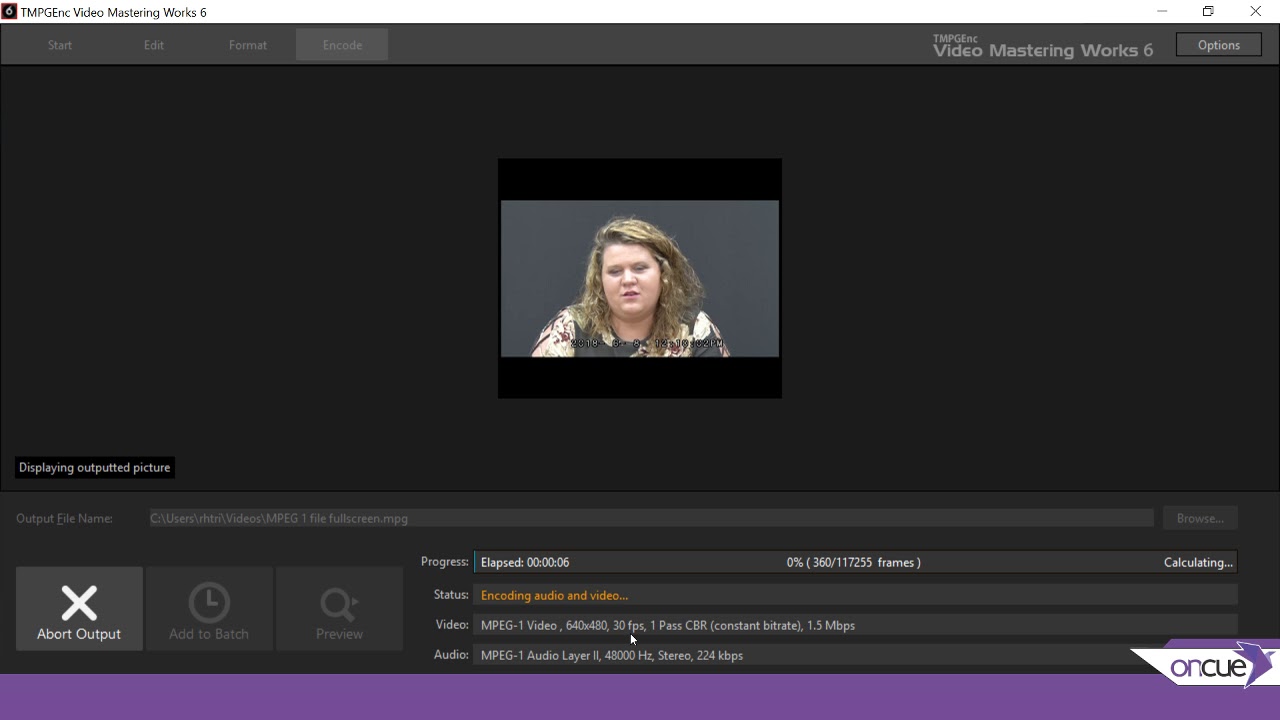This screenshot has width=1280, height=720.
Task: Click the 'MPEG-1 Audio Layer II' audio info text
Action: pyautogui.click(x=612, y=655)
